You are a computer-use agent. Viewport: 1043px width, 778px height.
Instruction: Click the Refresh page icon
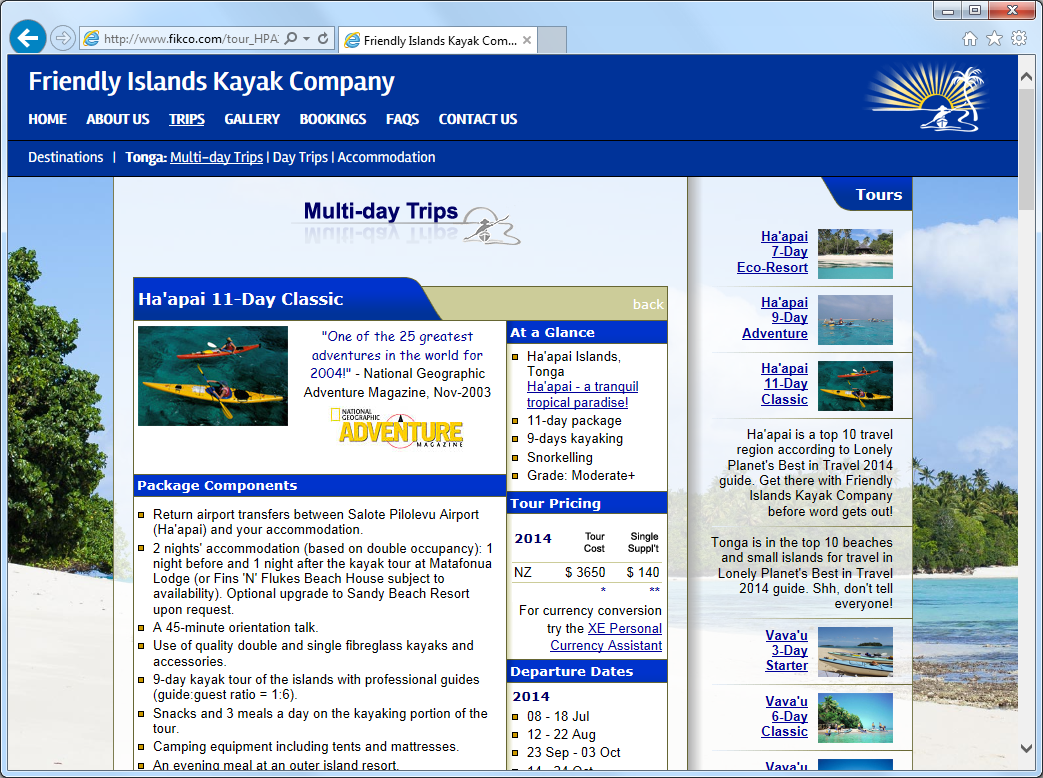(x=323, y=39)
